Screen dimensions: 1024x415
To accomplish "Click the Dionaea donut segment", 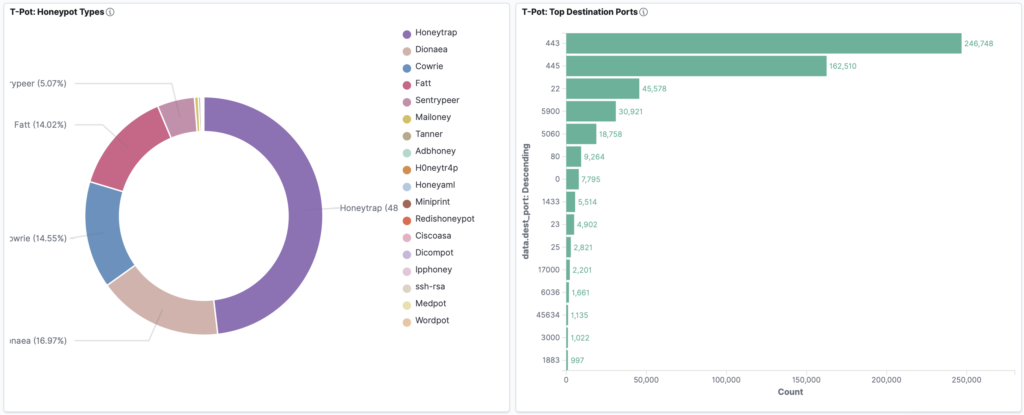I will pyautogui.click(x=160, y=300).
